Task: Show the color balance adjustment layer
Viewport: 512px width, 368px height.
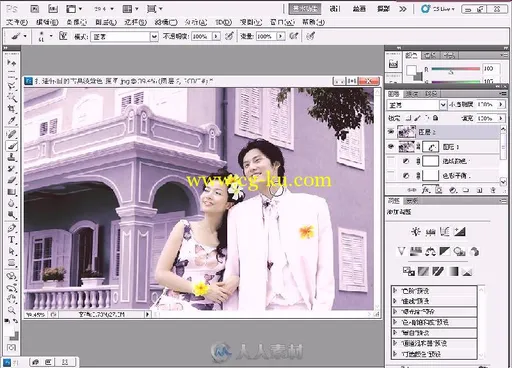Action: point(391,176)
